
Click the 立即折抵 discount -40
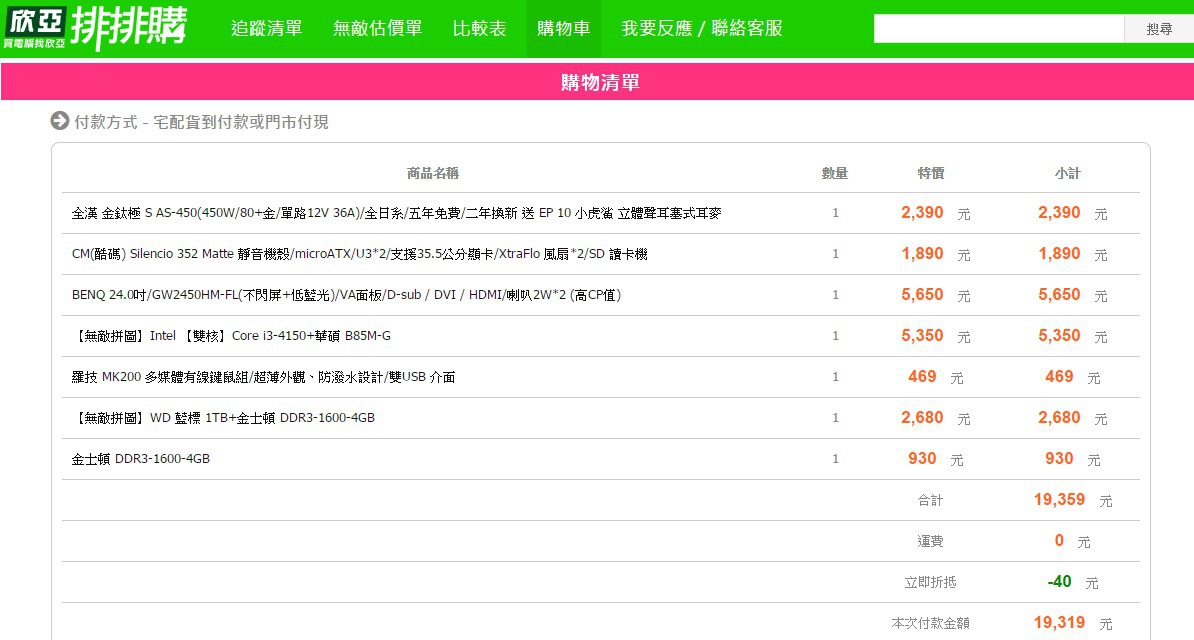[x=1059, y=582]
